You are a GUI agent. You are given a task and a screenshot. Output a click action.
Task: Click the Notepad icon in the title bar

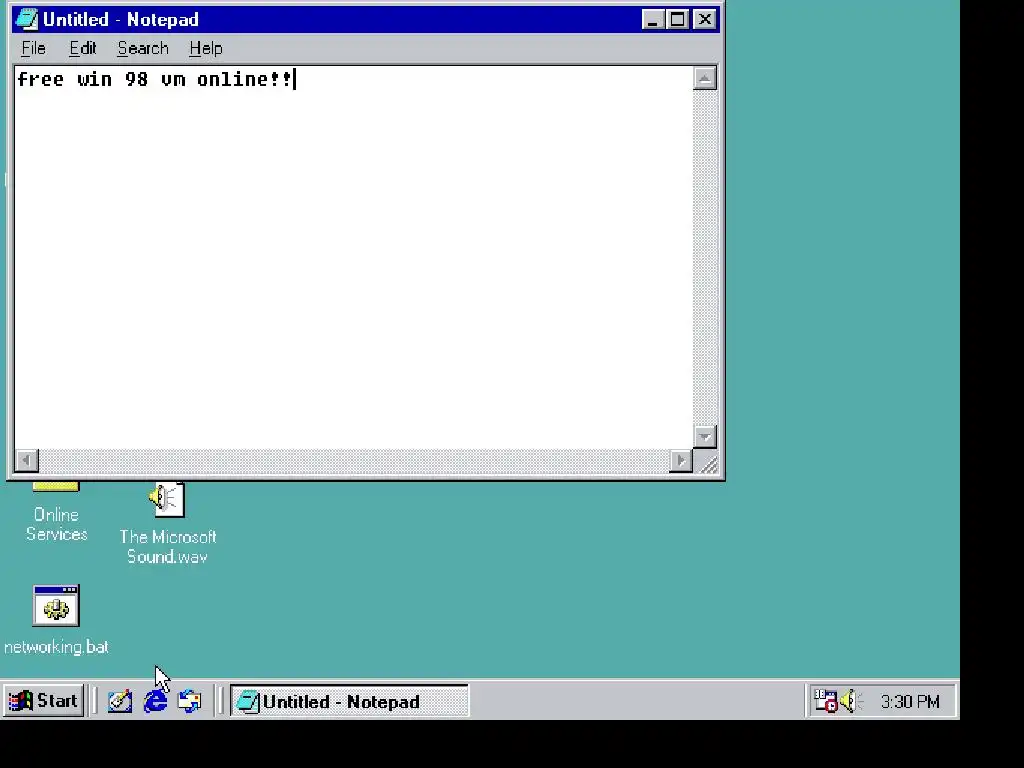click(x=27, y=19)
